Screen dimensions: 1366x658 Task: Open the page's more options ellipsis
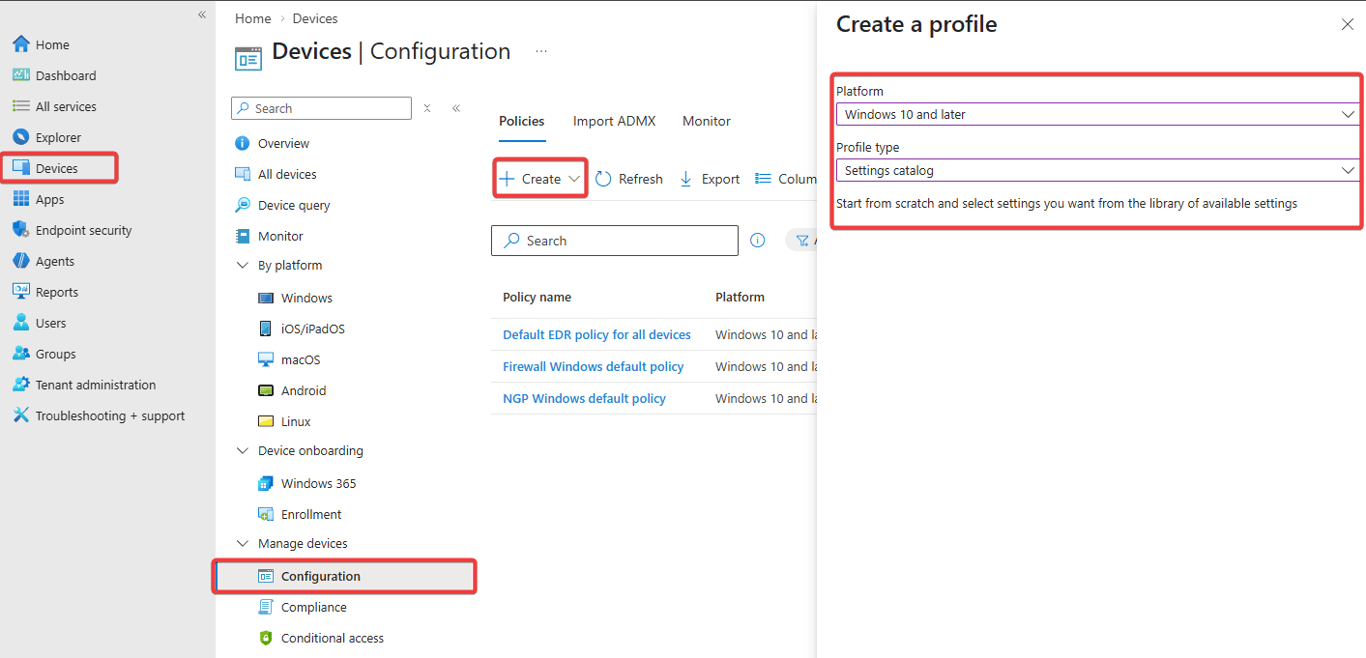(541, 51)
